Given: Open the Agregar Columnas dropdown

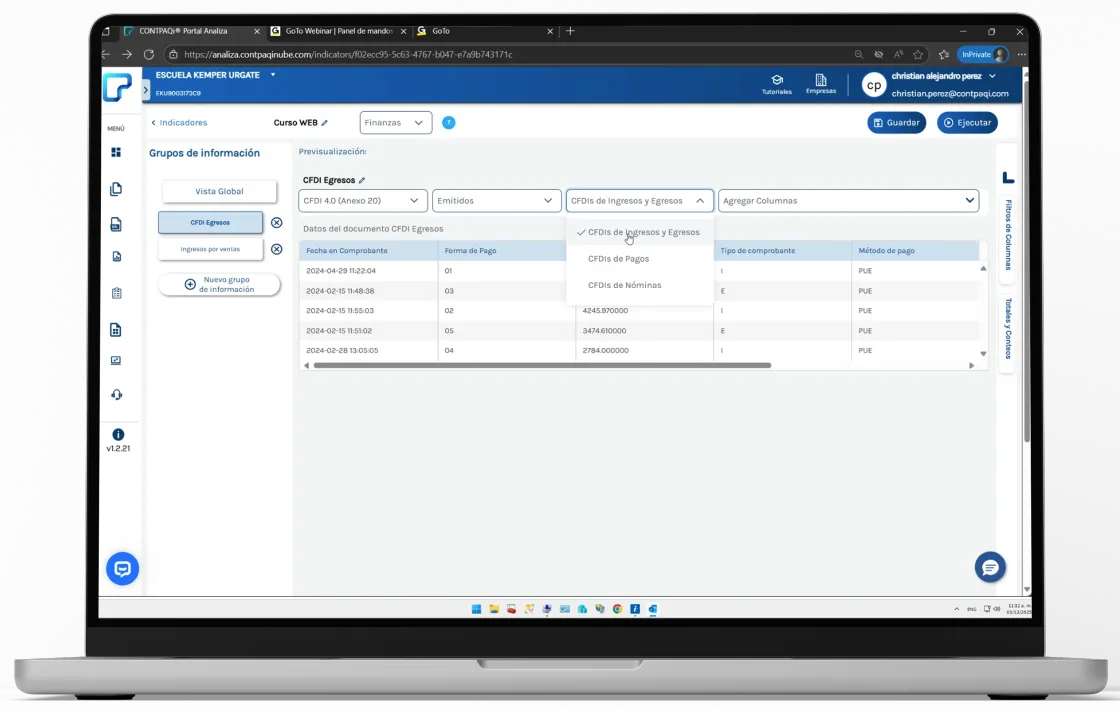Looking at the screenshot, I should tap(849, 201).
